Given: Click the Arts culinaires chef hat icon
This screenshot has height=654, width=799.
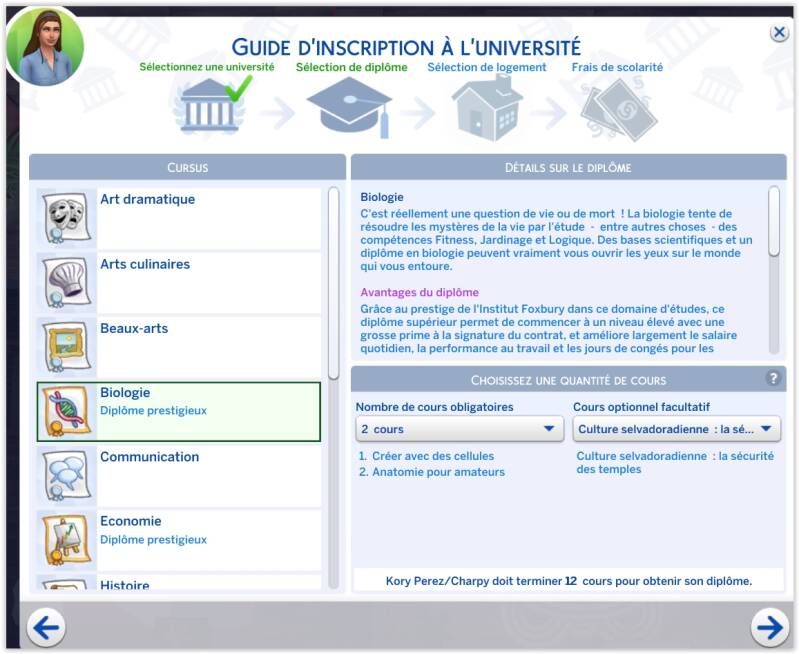Looking at the screenshot, I should pos(67,282).
